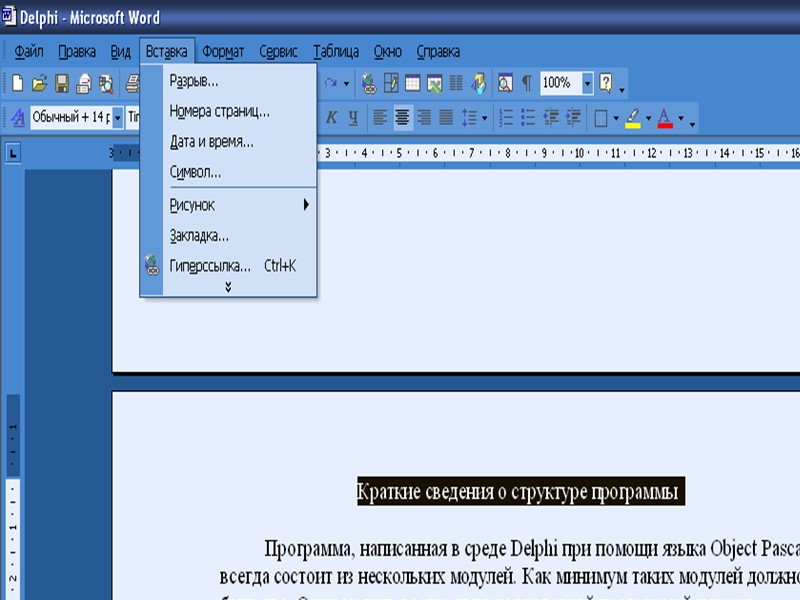Apply red font color

(x=665, y=118)
